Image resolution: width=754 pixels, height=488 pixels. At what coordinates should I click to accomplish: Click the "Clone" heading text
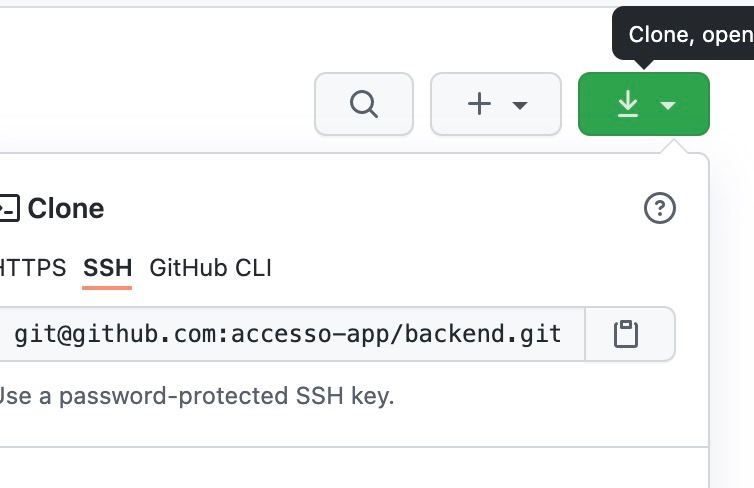[x=66, y=209]
